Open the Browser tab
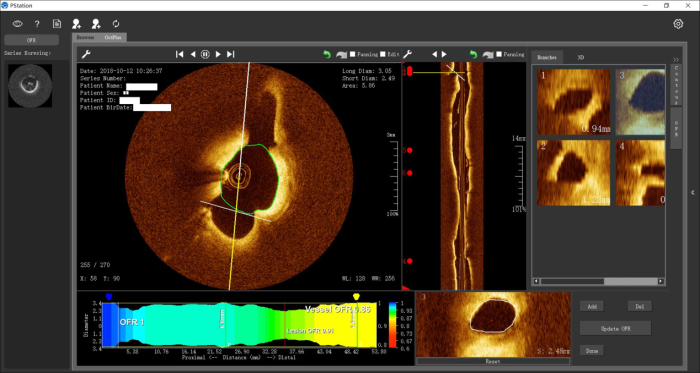700x373 pixels. click(85, 37)
